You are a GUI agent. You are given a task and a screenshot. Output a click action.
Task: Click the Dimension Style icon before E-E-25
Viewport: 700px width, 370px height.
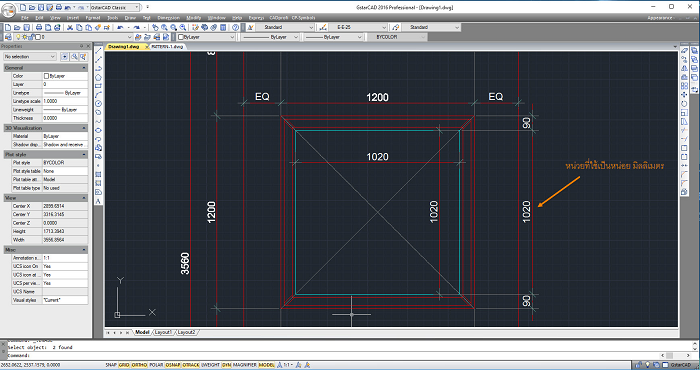point(323,28)
